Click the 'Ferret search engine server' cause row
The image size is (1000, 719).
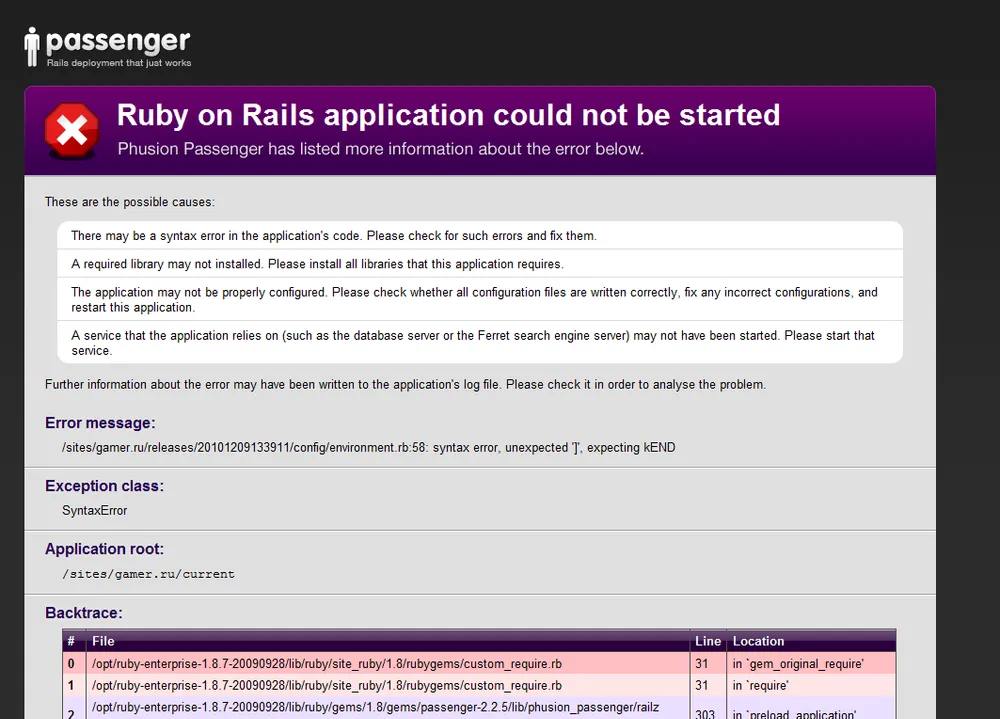480,343
